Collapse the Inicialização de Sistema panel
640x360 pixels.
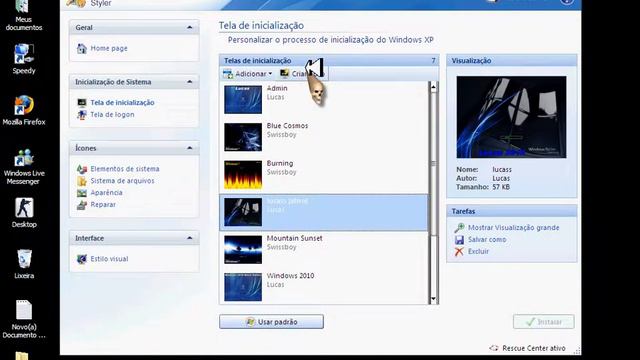[x=189, y=82]
